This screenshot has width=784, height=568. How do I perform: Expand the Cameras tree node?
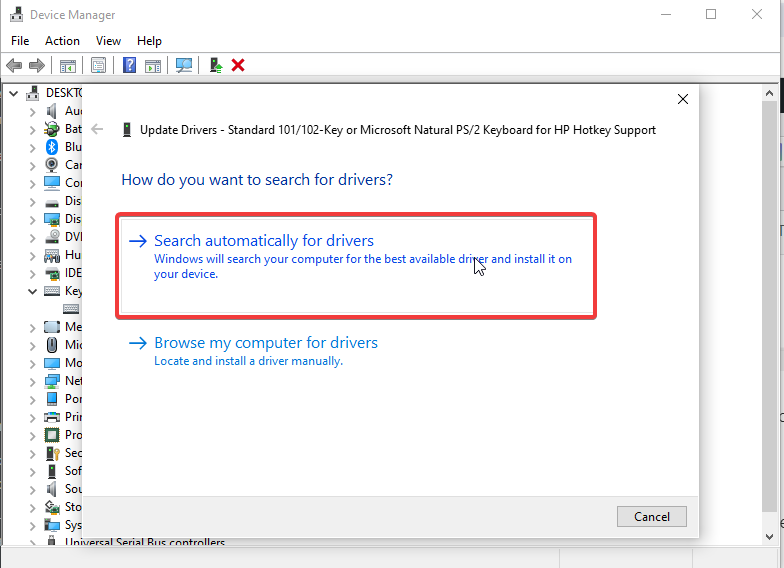pyautogui.click(x=32, y=166)
